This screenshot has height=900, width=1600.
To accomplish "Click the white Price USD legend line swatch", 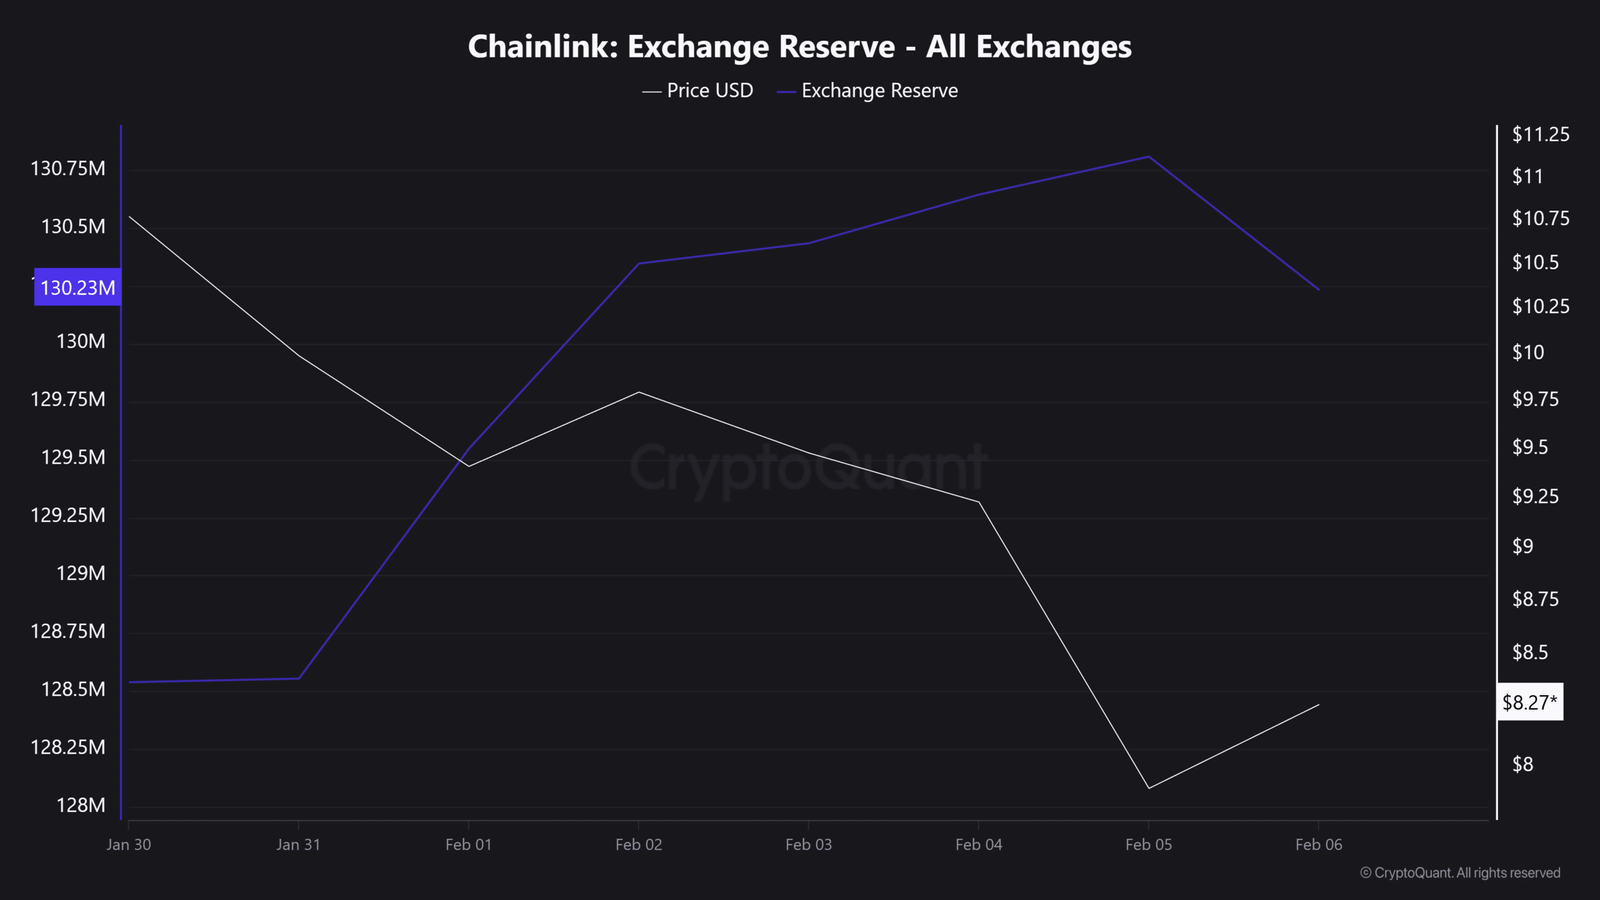I will 652,92.
